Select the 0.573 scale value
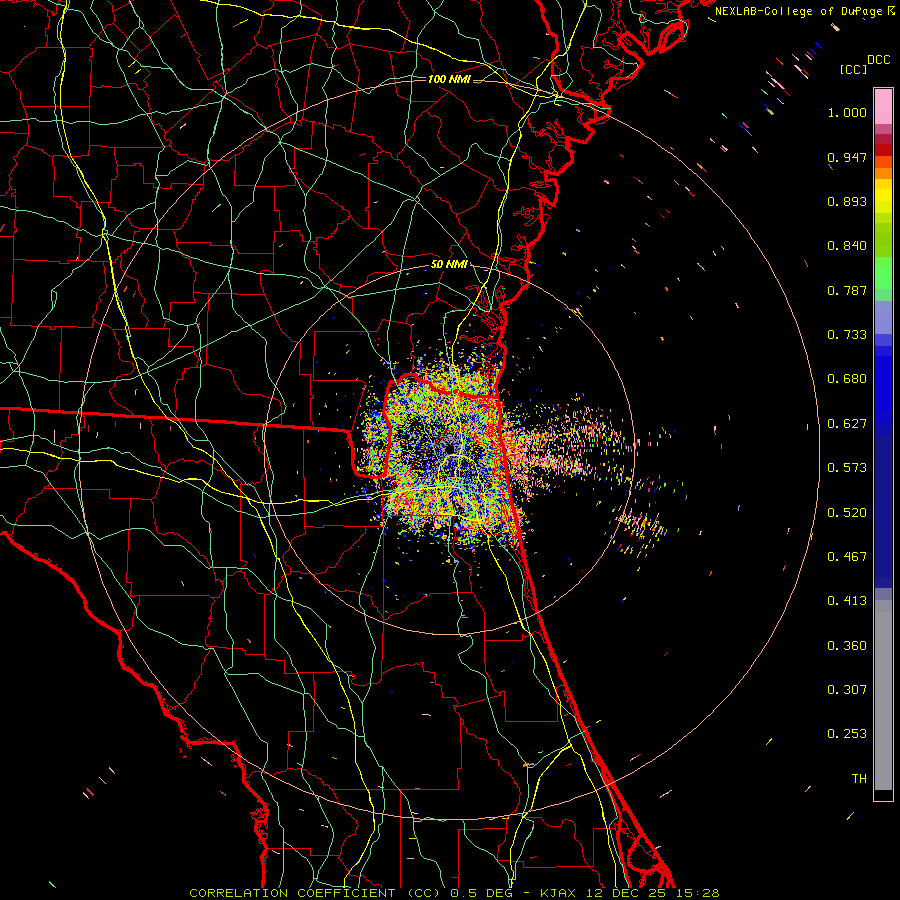Viewport: 900px width, 900px height. (847, 468)
